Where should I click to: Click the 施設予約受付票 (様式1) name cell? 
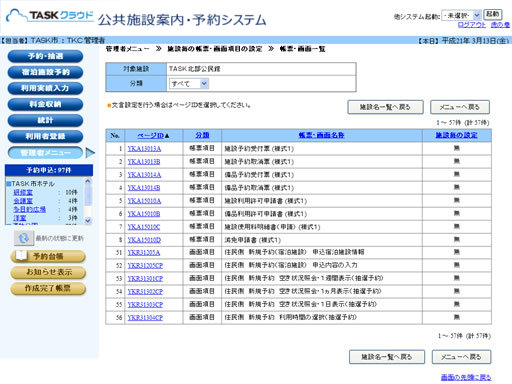coord(322,149)
